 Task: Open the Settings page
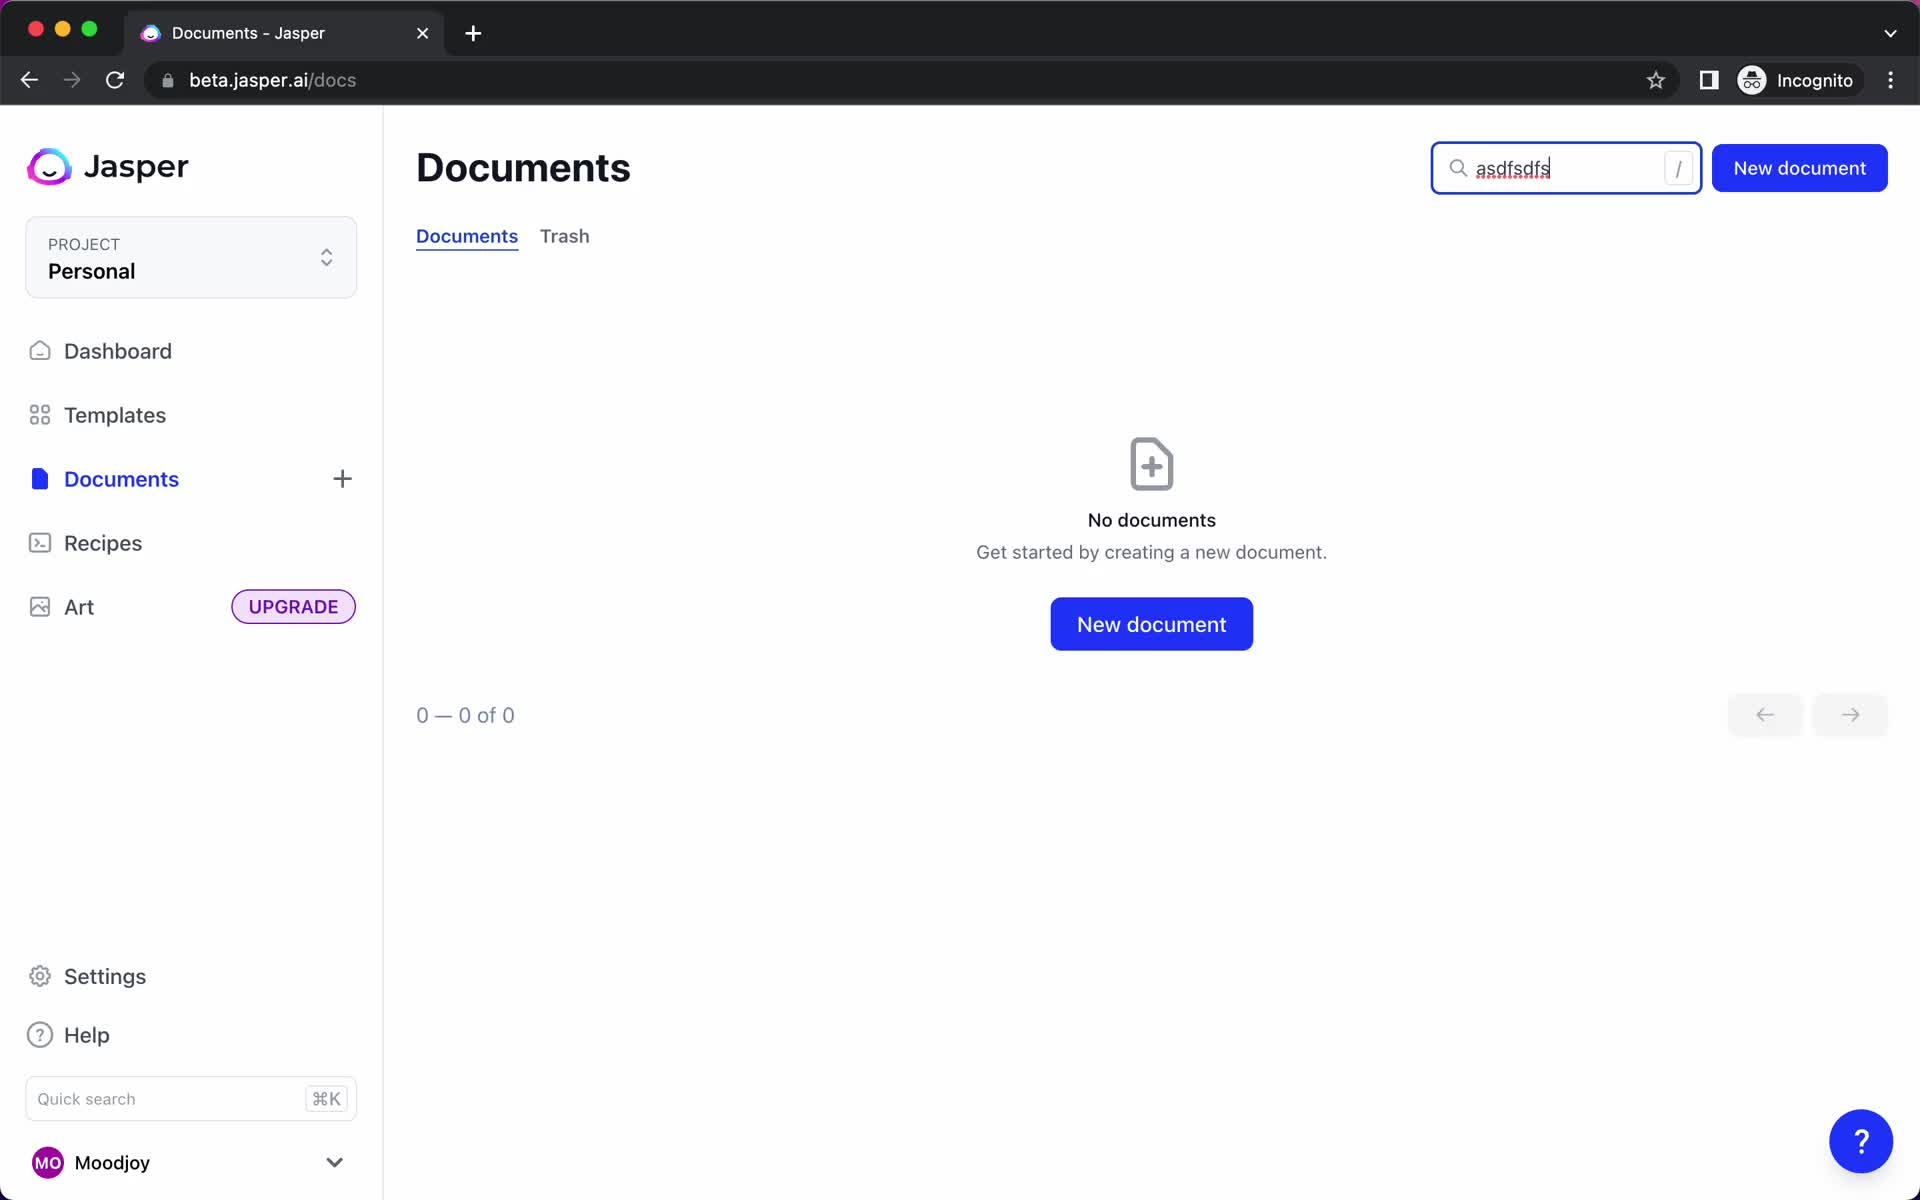104,976
